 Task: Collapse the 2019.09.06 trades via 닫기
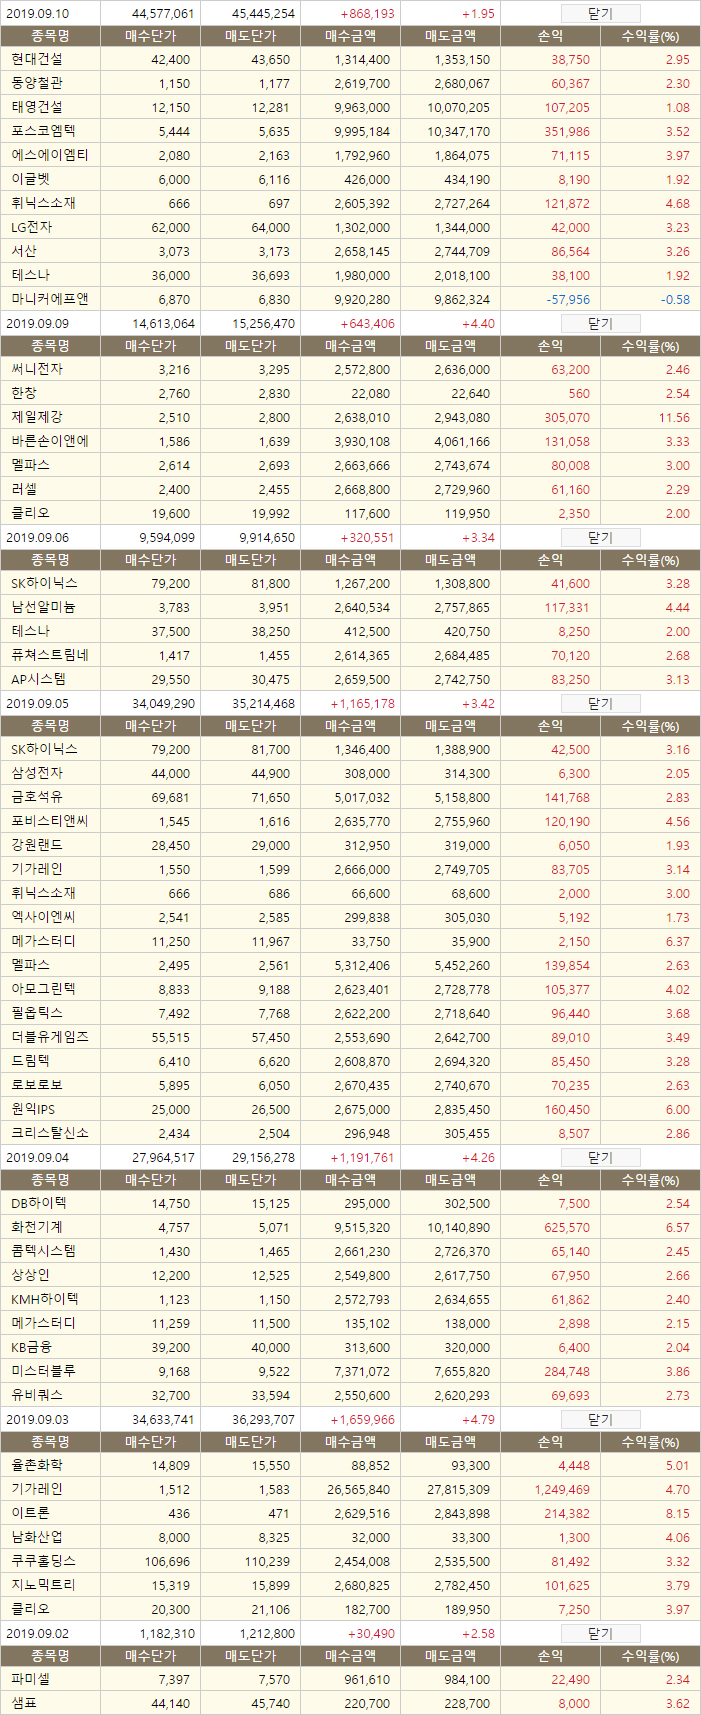coord(600,537)
